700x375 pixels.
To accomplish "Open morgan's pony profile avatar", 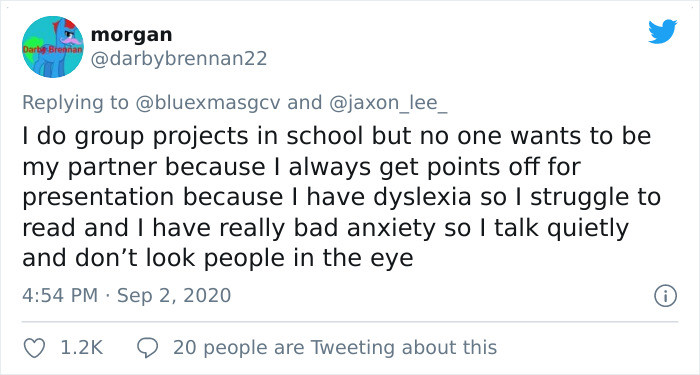I will tap(53, 47).
